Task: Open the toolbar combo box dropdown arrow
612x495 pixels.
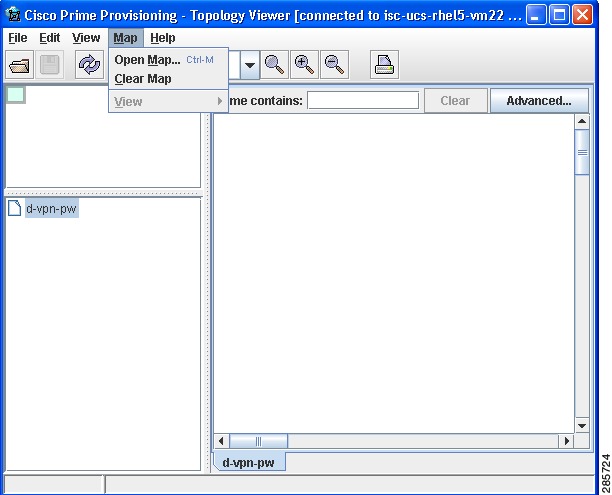Action: coord(250,65)
